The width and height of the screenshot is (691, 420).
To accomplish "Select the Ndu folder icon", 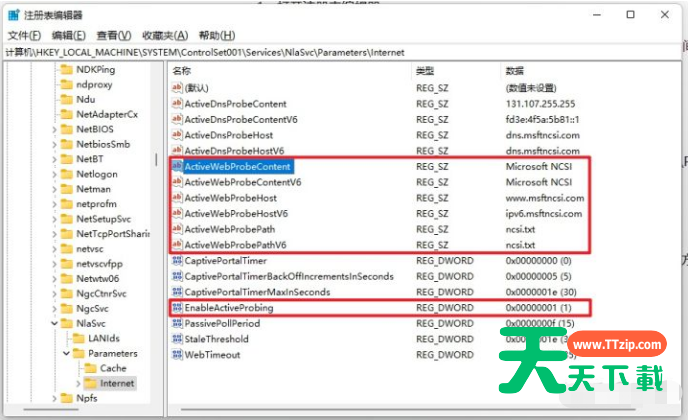I will [67, 100].
